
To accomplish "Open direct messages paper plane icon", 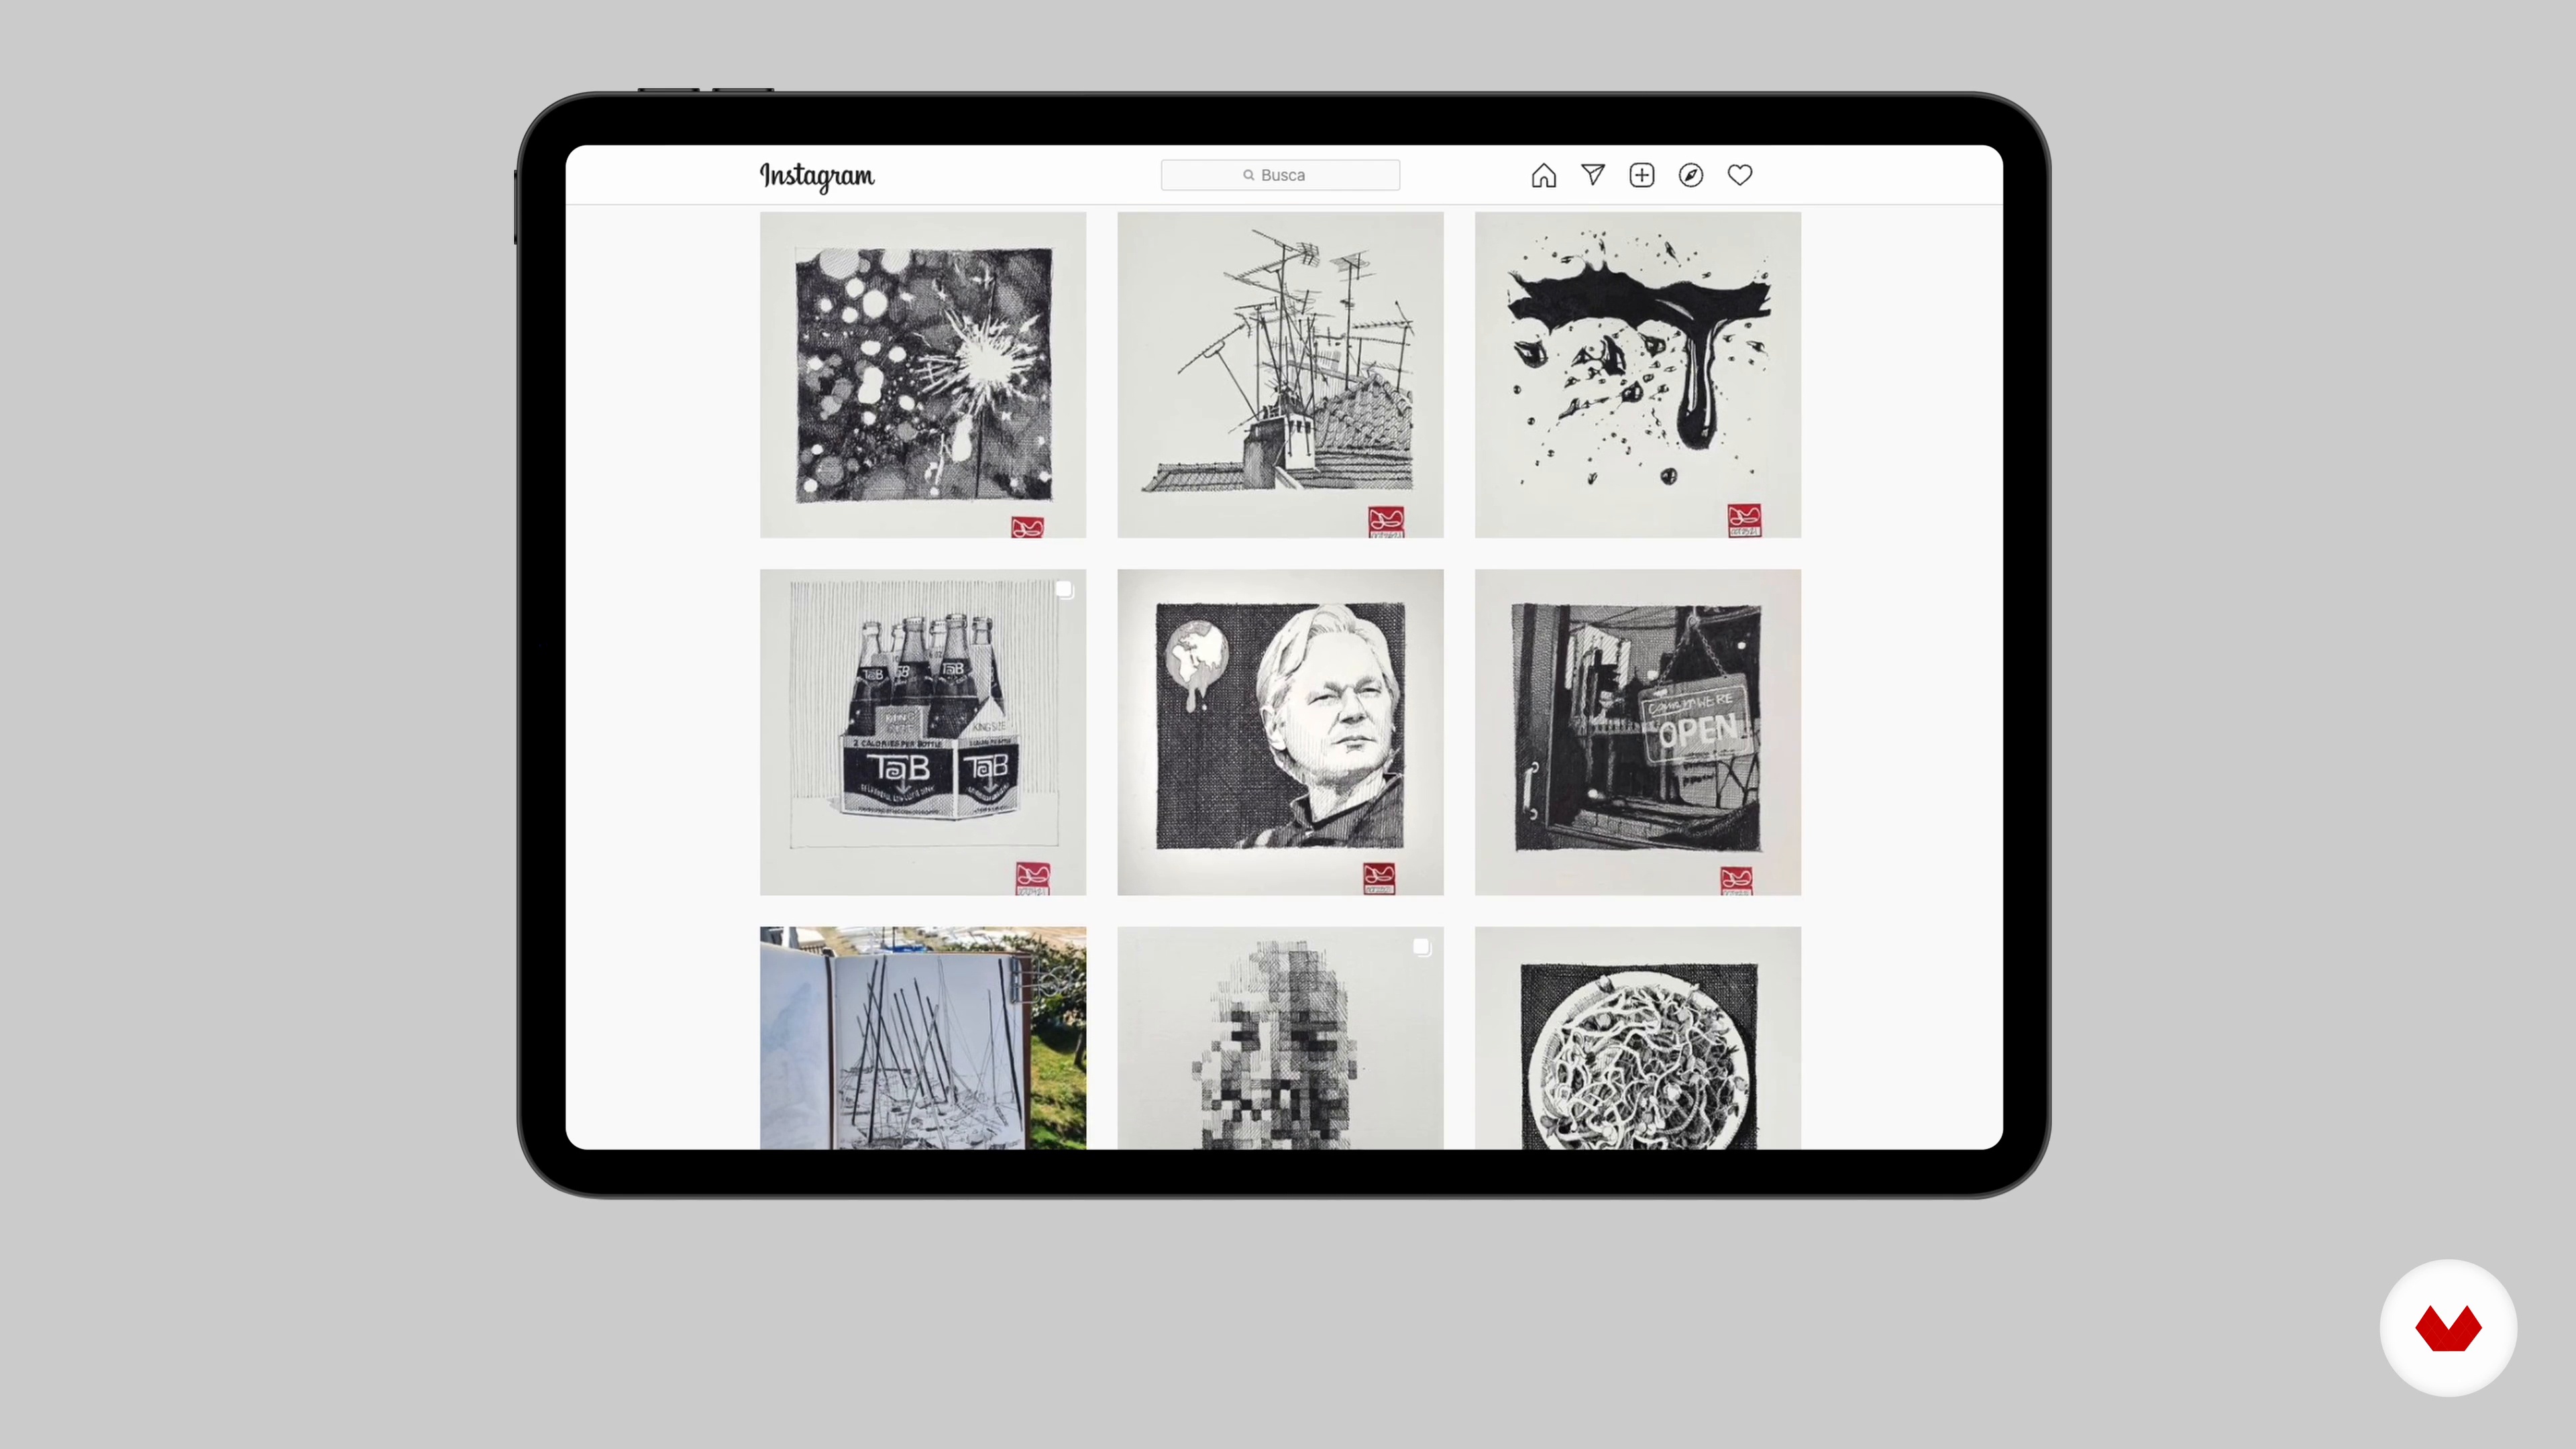I will point(1592,175).
